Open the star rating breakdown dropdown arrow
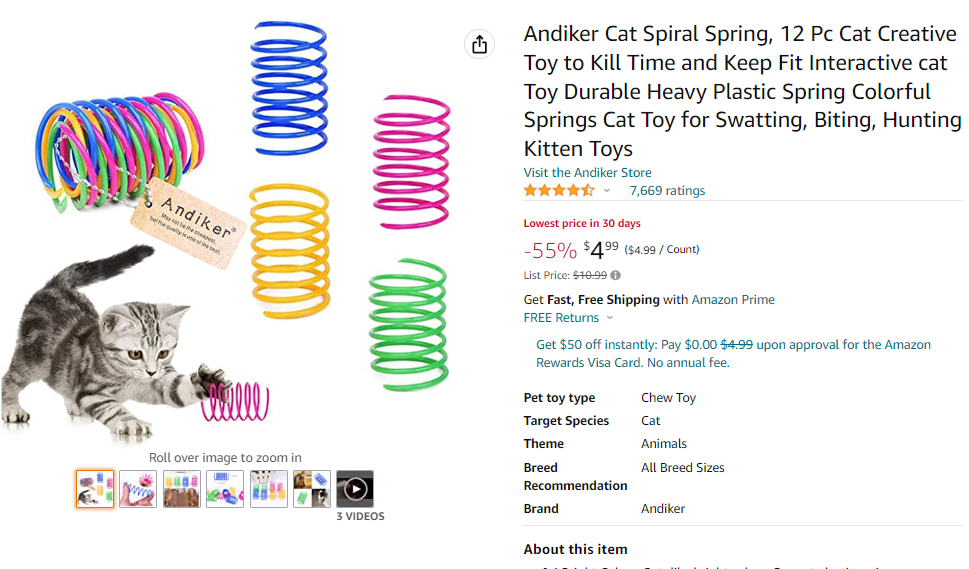This screenshot has height=569, width=969. pyautogui.click(x=607, y=191)
